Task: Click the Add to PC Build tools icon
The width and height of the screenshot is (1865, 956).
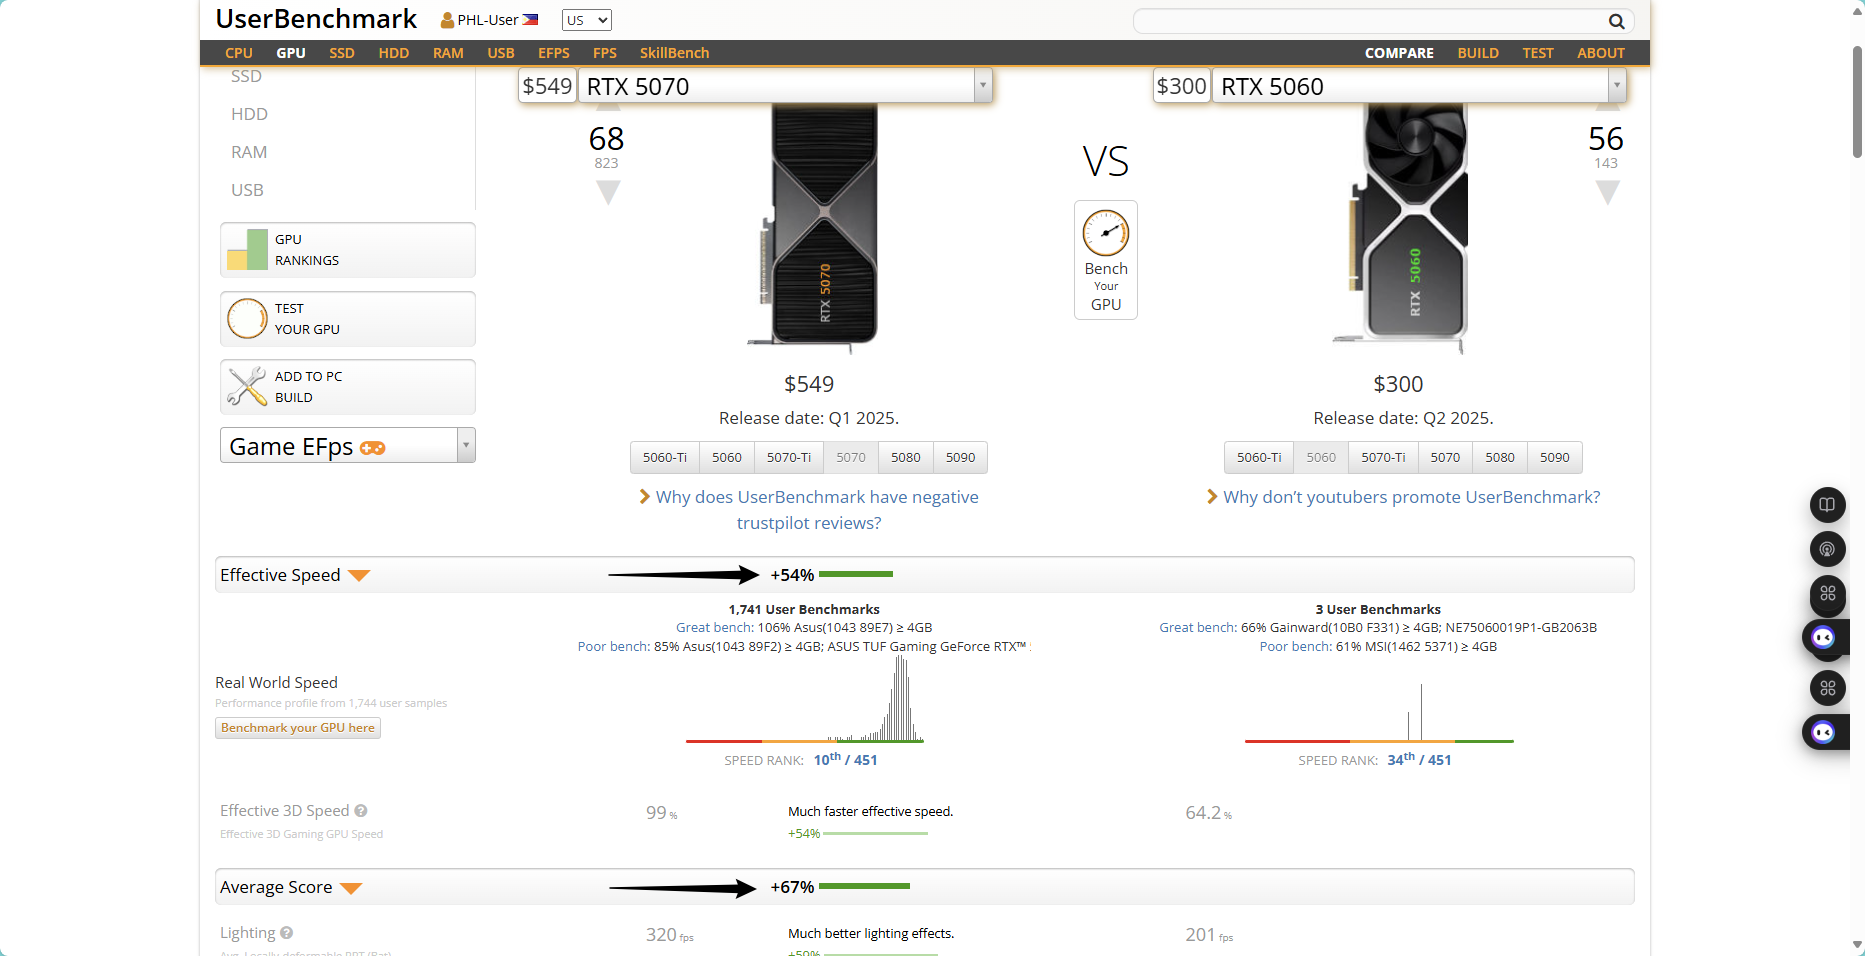Action: [x=247, y=387]
